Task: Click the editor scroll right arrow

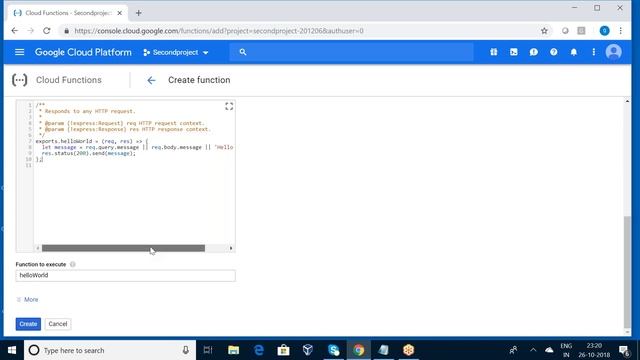Action: click(231, 248)
